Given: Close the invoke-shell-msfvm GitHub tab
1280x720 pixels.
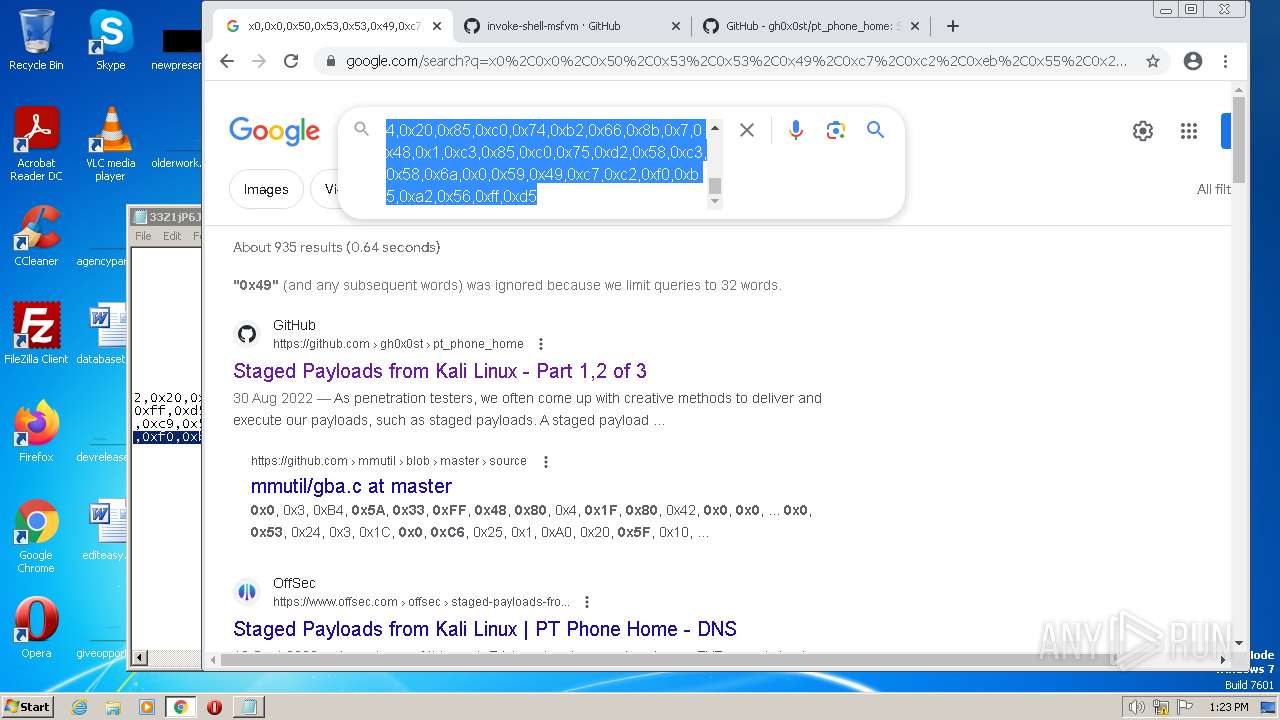Looking at the screenshot, I should pos(675,26).
